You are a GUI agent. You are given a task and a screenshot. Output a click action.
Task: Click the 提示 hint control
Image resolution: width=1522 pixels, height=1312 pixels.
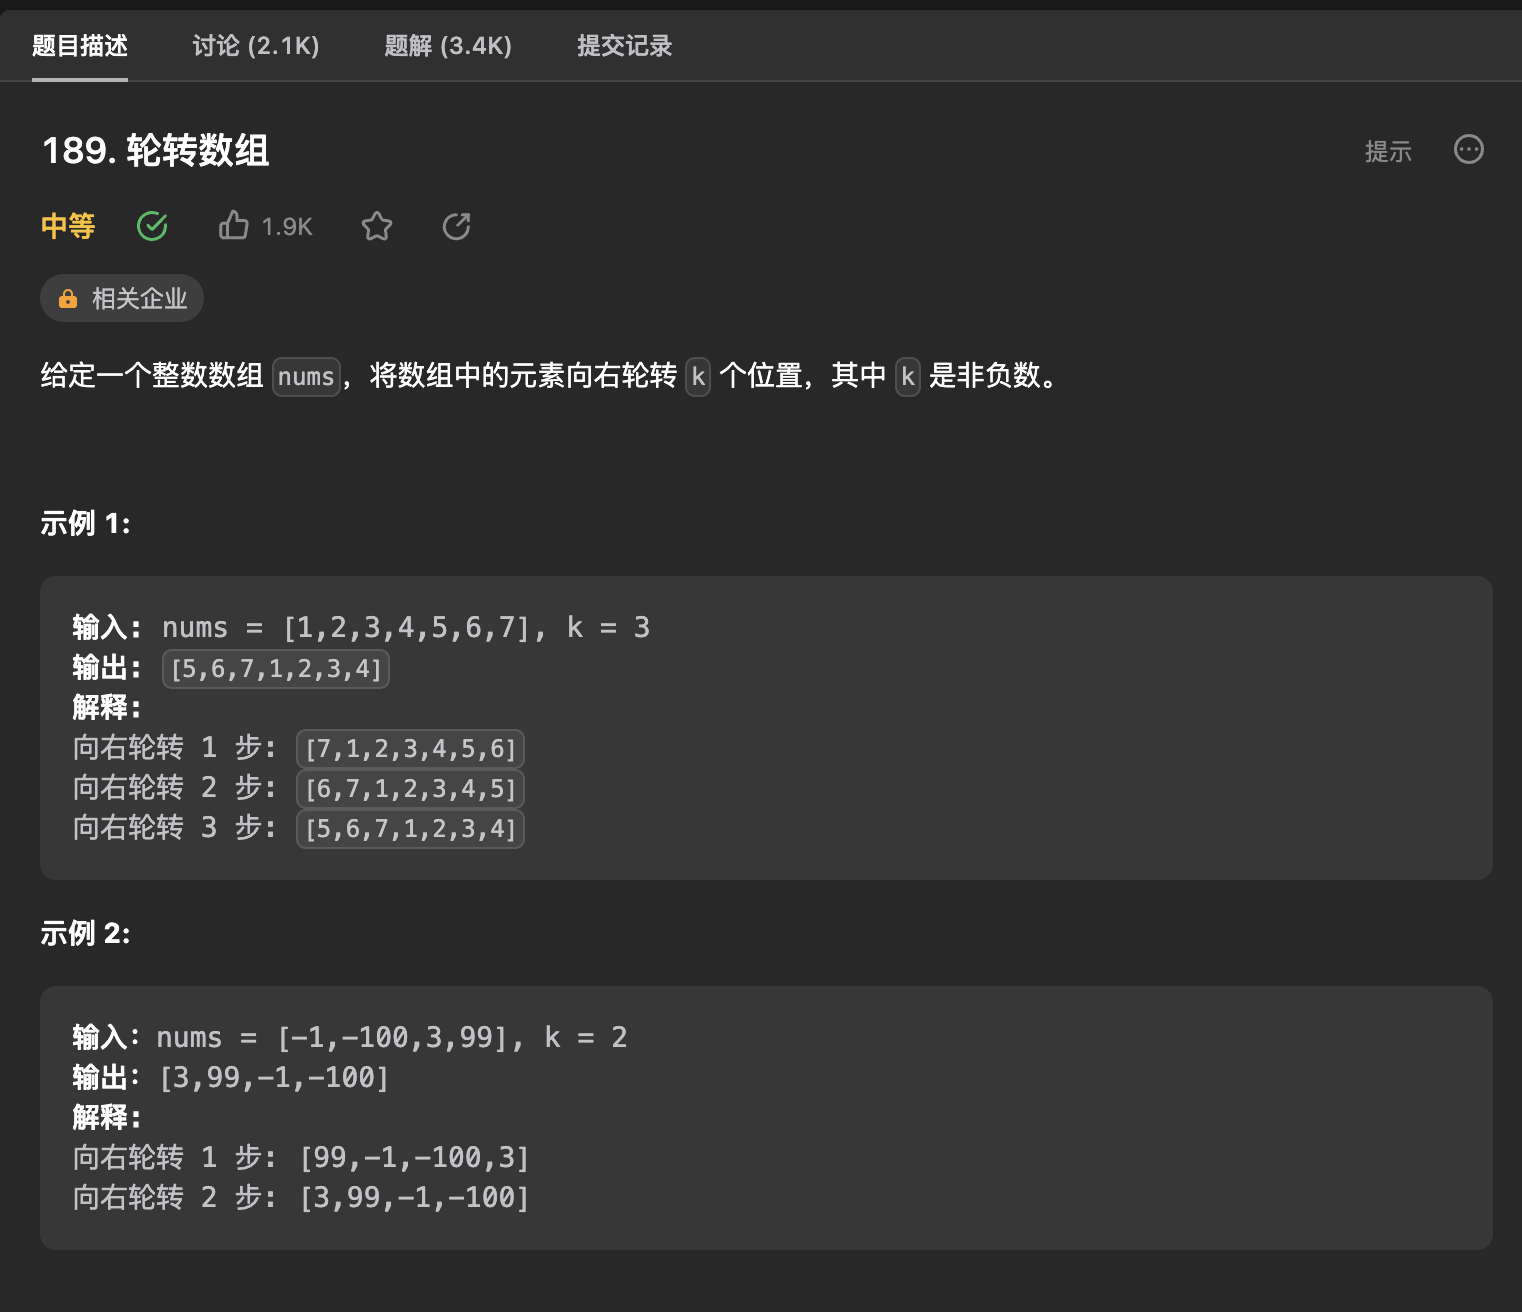[x=1388, y=151]
